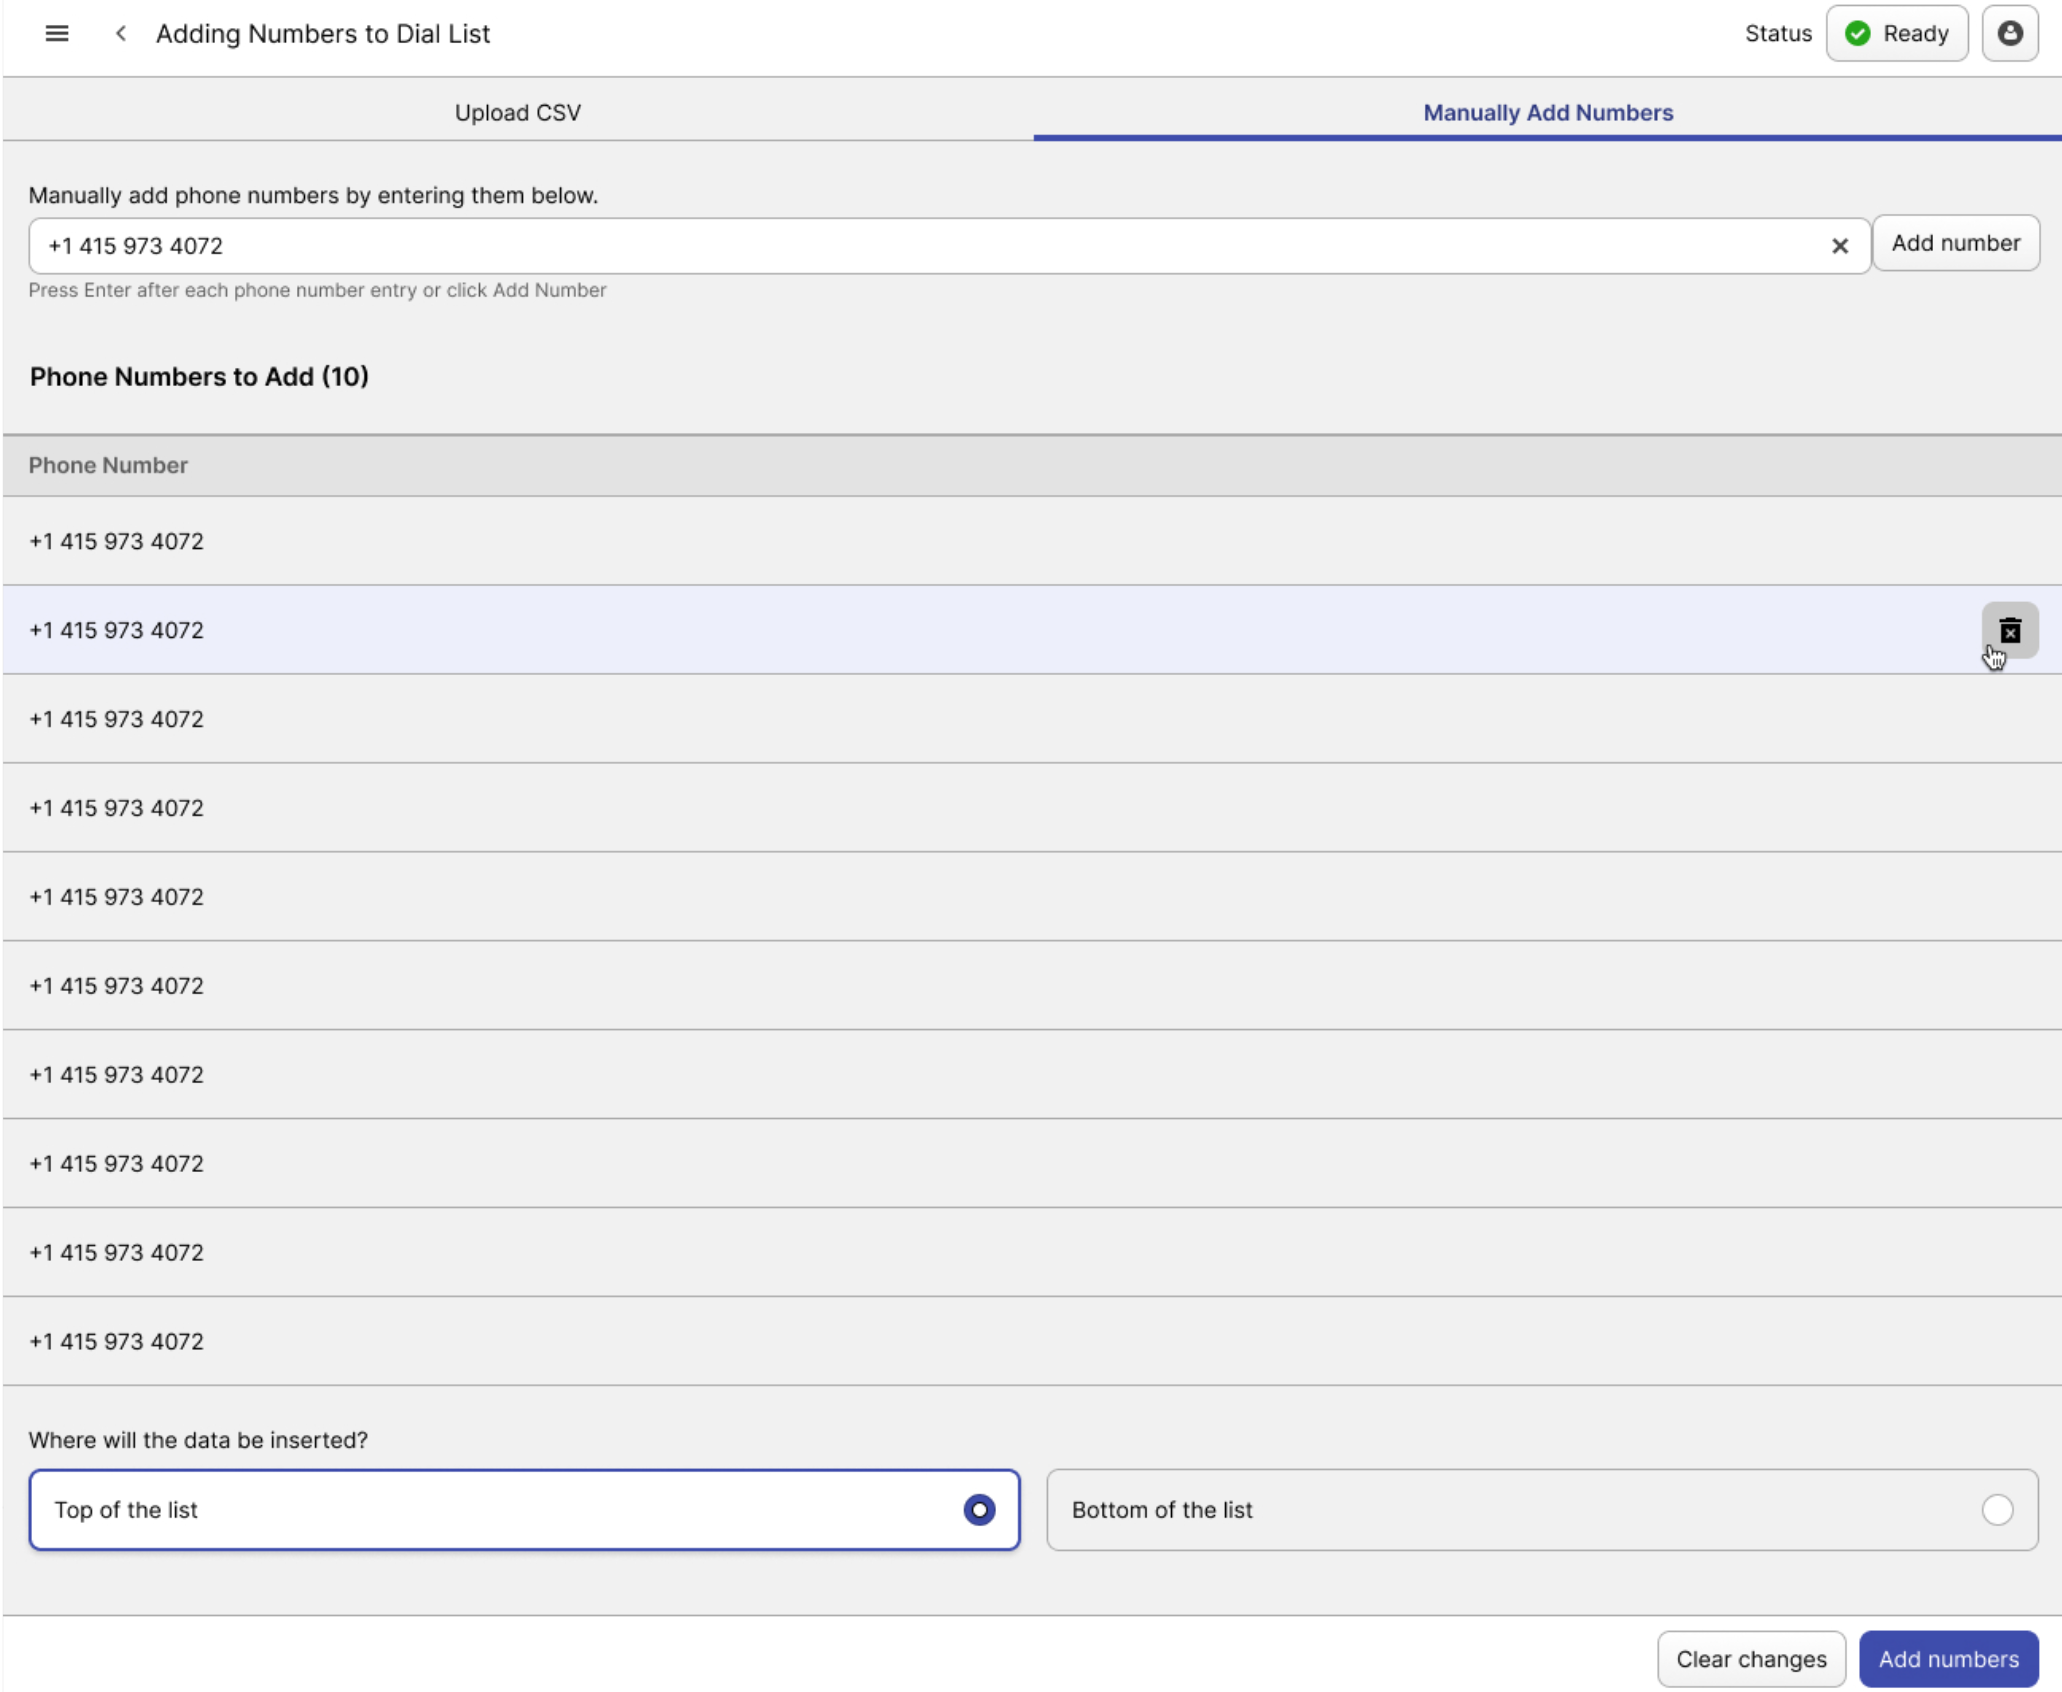
Task: Switch to the Manually Add Numbers tab
Action: (x=1547, y=113)
